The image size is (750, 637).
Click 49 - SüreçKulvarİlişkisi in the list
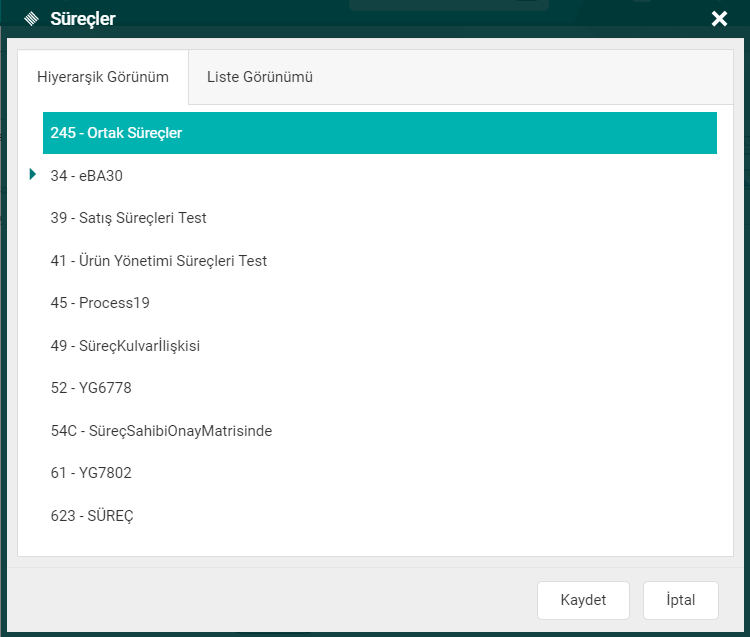125,346
